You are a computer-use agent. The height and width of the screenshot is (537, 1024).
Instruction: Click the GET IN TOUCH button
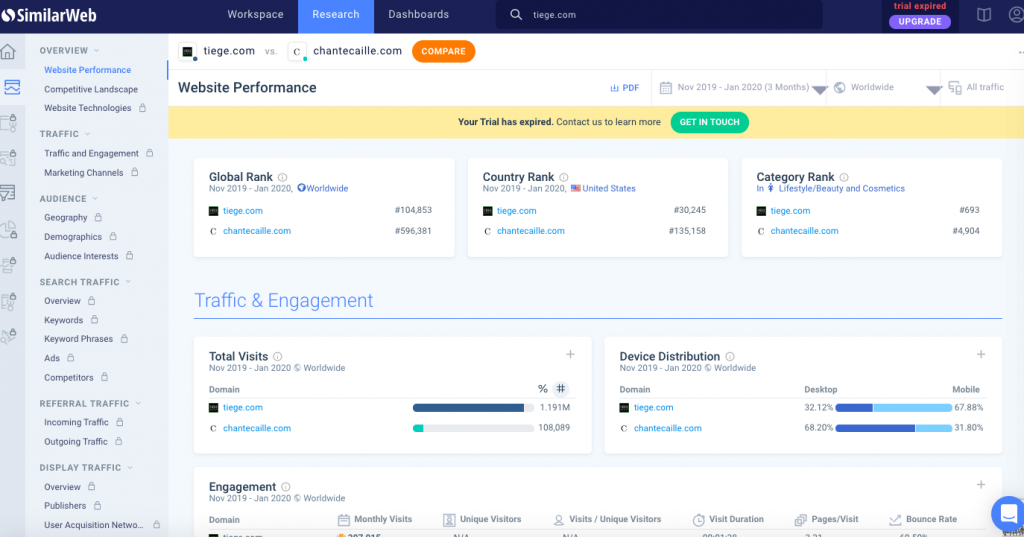[x=709, y=122]
